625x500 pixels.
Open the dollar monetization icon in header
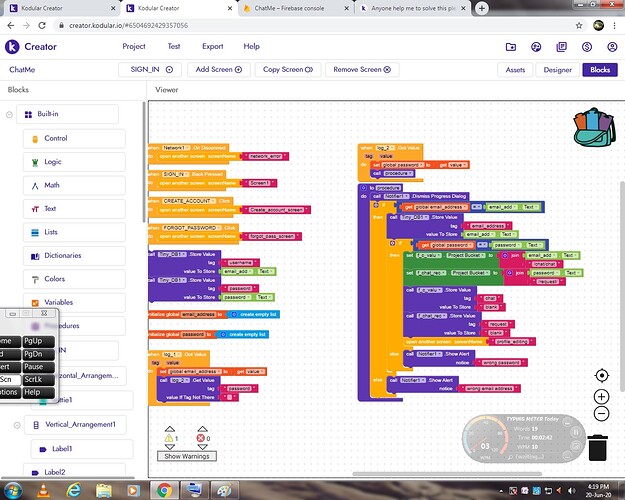pyautogui.click(x=587, y=47)
